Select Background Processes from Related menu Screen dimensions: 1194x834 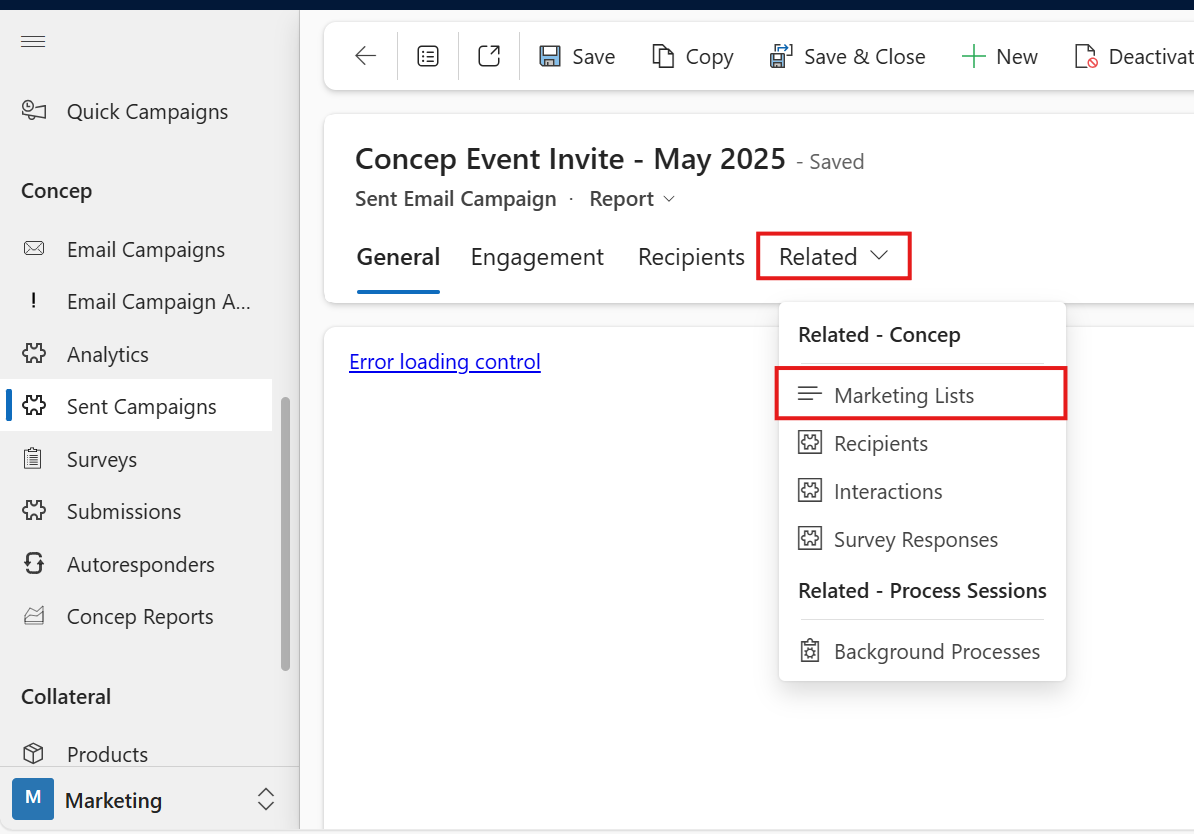(921, 651)
